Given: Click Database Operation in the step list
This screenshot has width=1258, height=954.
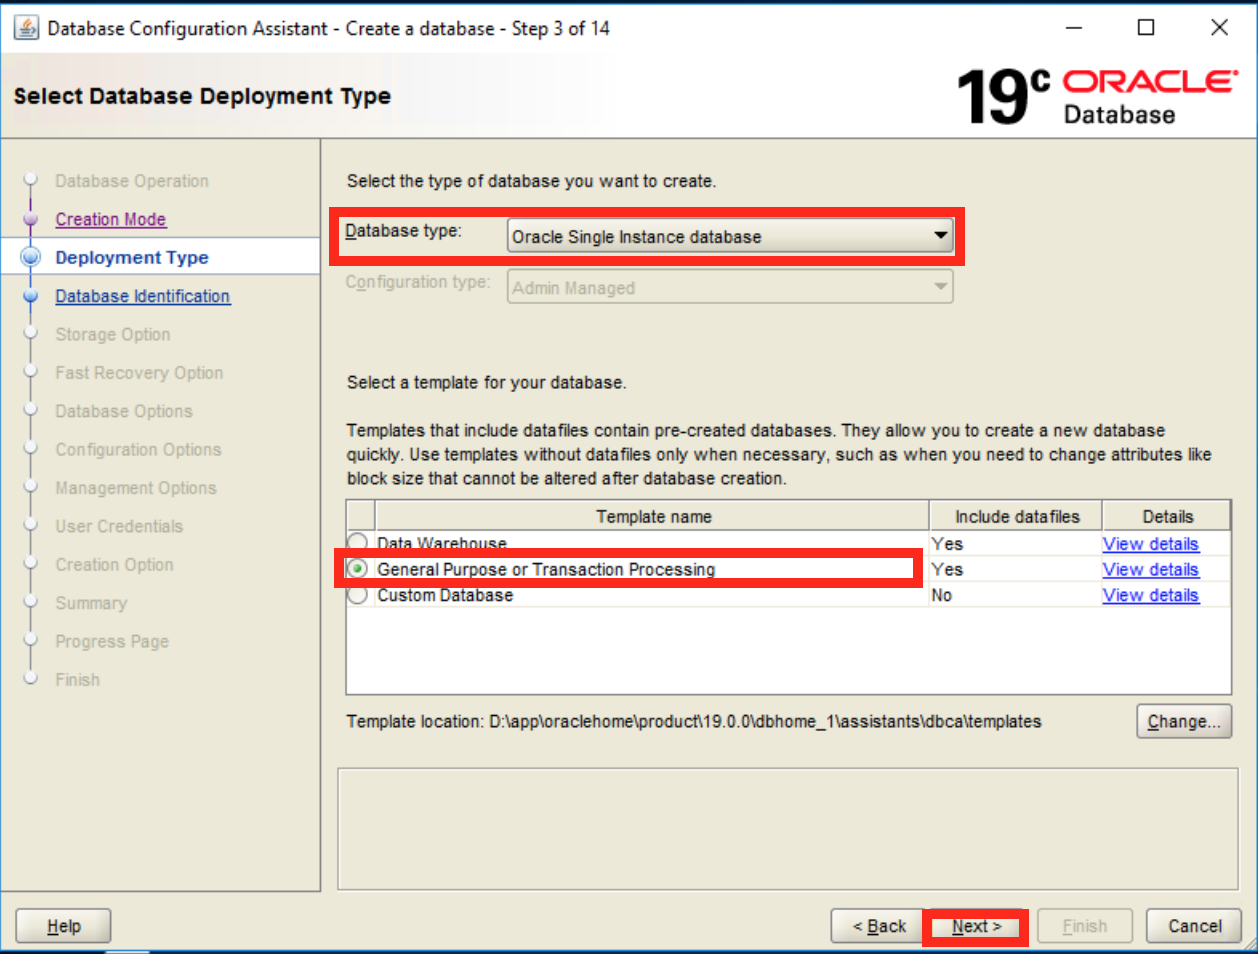Looking at the screenshot, I should pyautogui.click(x=132, y=181).
